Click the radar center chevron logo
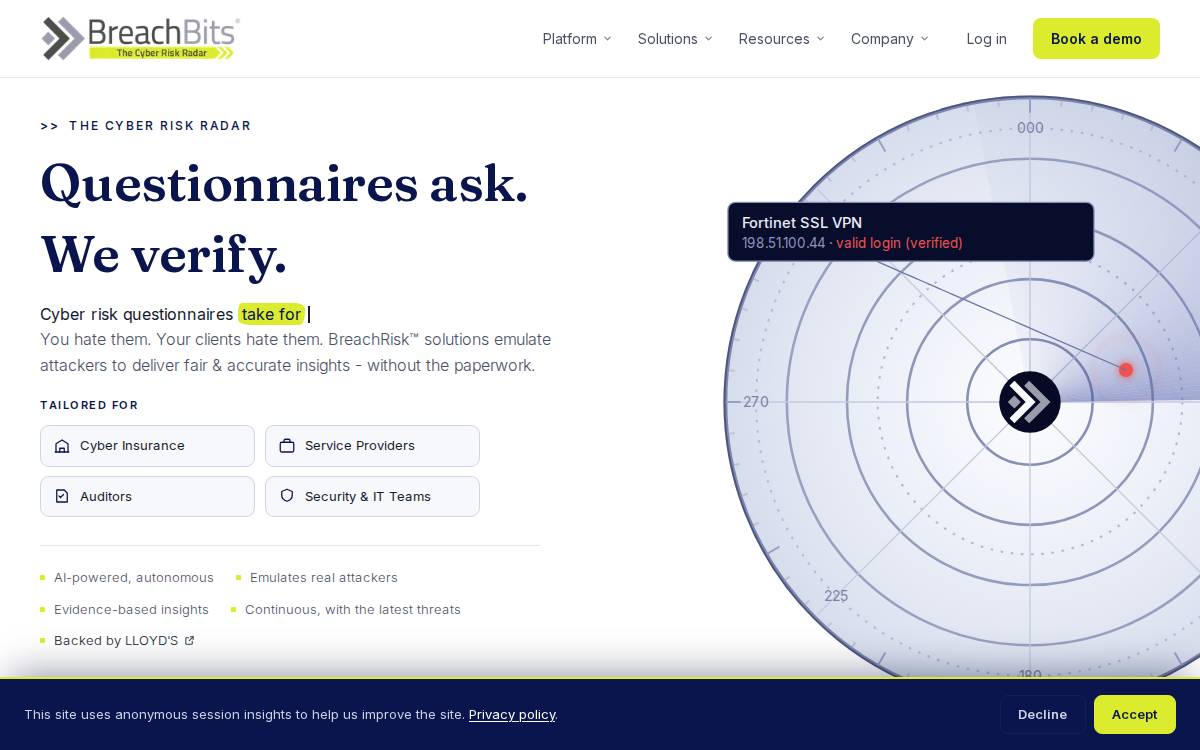1200x750 pixels. [1029, 402]
